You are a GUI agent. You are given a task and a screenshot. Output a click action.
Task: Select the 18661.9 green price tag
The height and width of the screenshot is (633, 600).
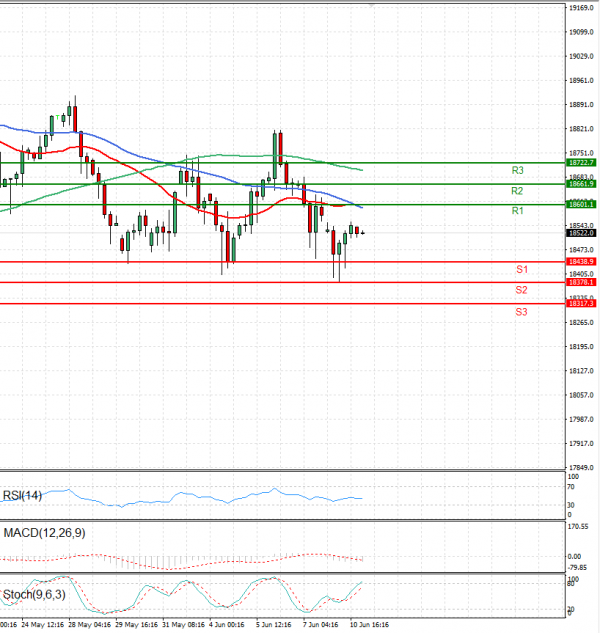[x=581, y=184]
